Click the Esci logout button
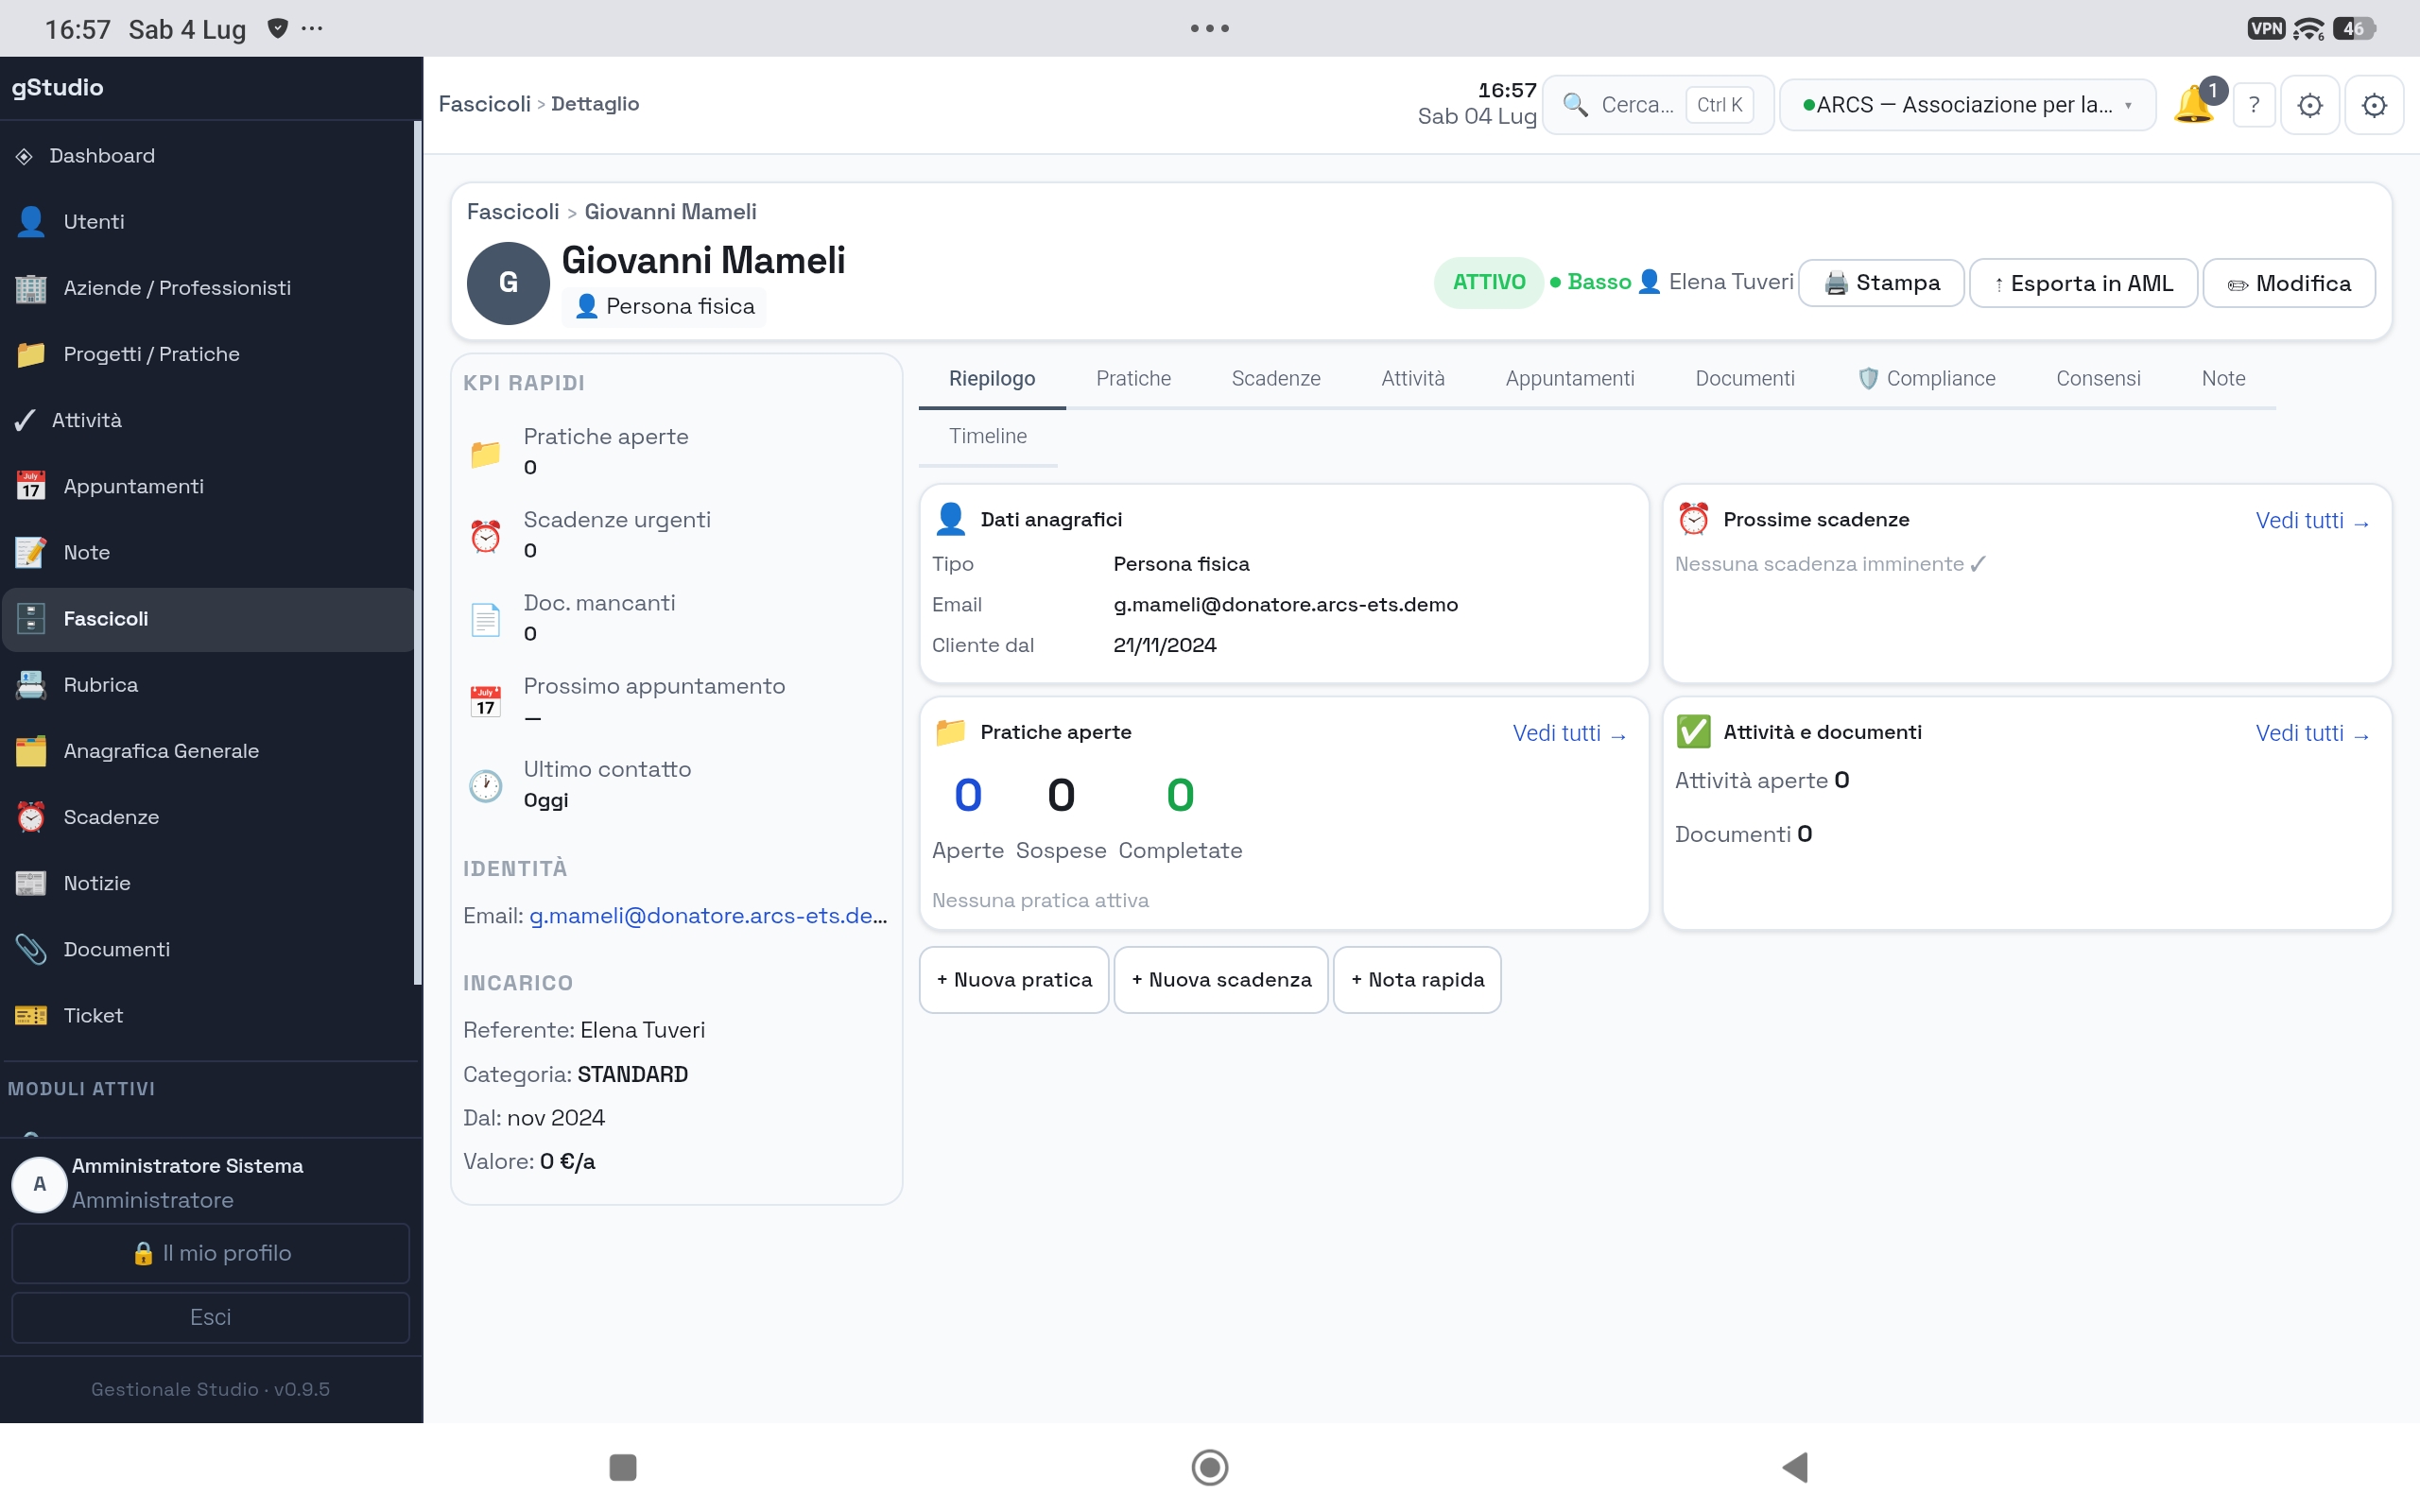This screenshot has width=2420, height=1512. (x=211, y=1318)
